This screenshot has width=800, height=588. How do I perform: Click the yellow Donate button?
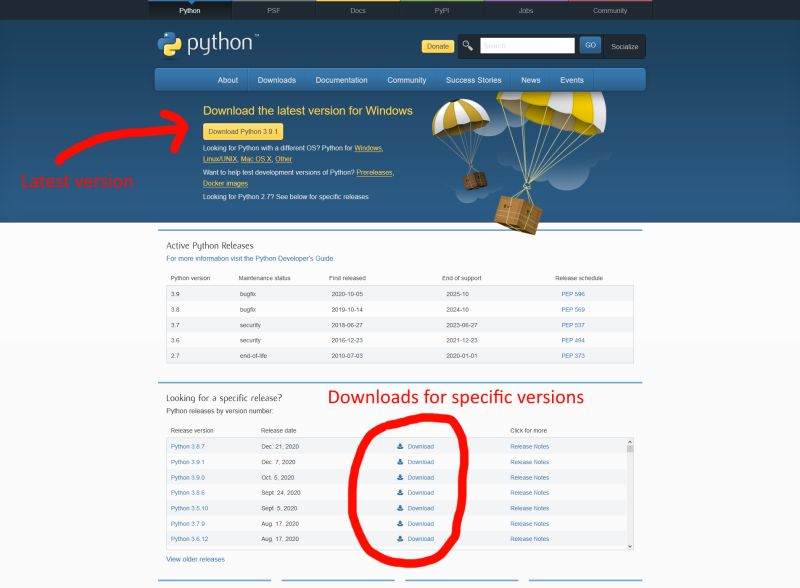(x=437, y=46)
